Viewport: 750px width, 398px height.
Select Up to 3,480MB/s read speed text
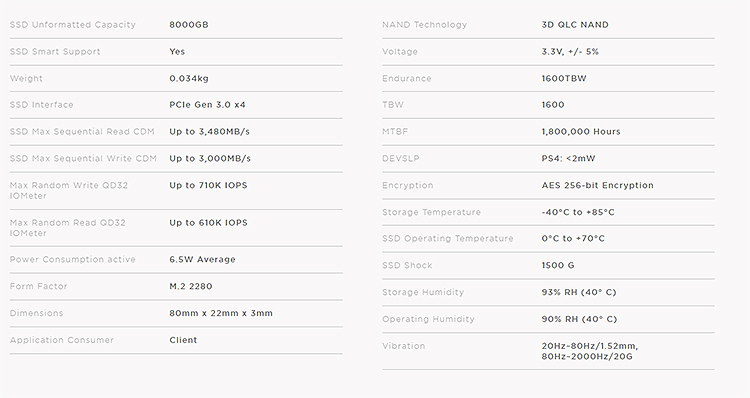tap(210, 132)
